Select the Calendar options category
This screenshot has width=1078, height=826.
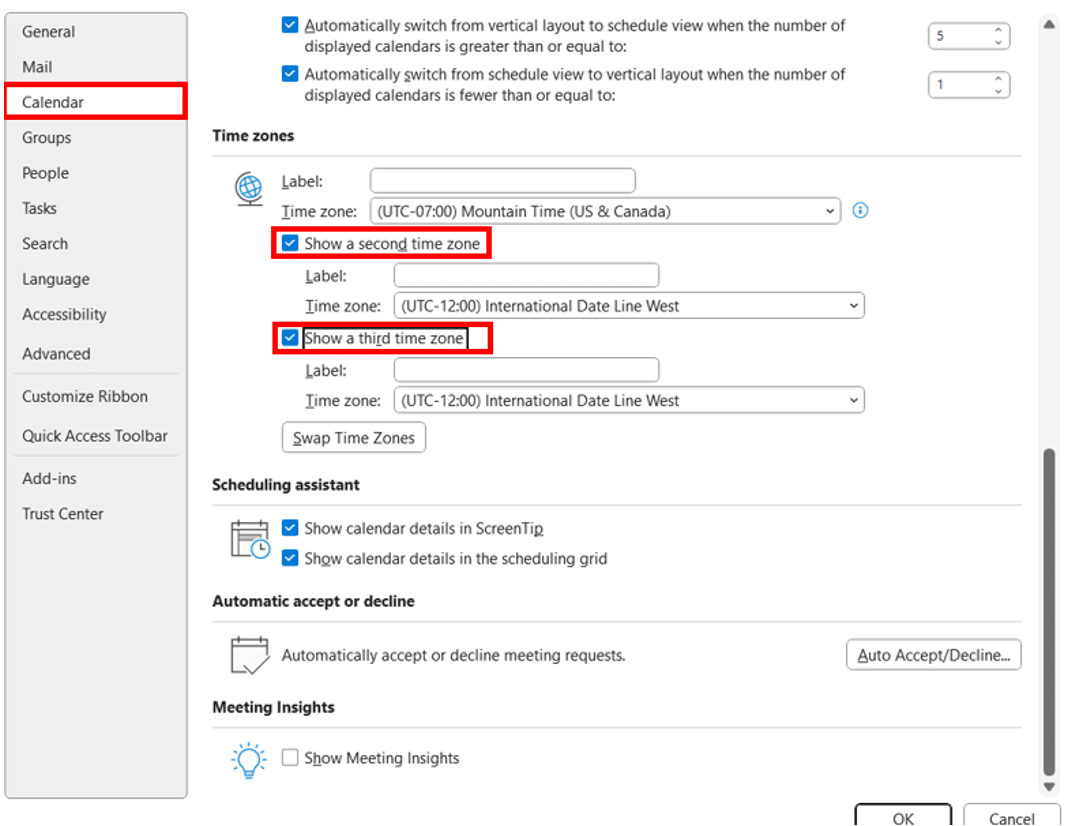(96, 102)
